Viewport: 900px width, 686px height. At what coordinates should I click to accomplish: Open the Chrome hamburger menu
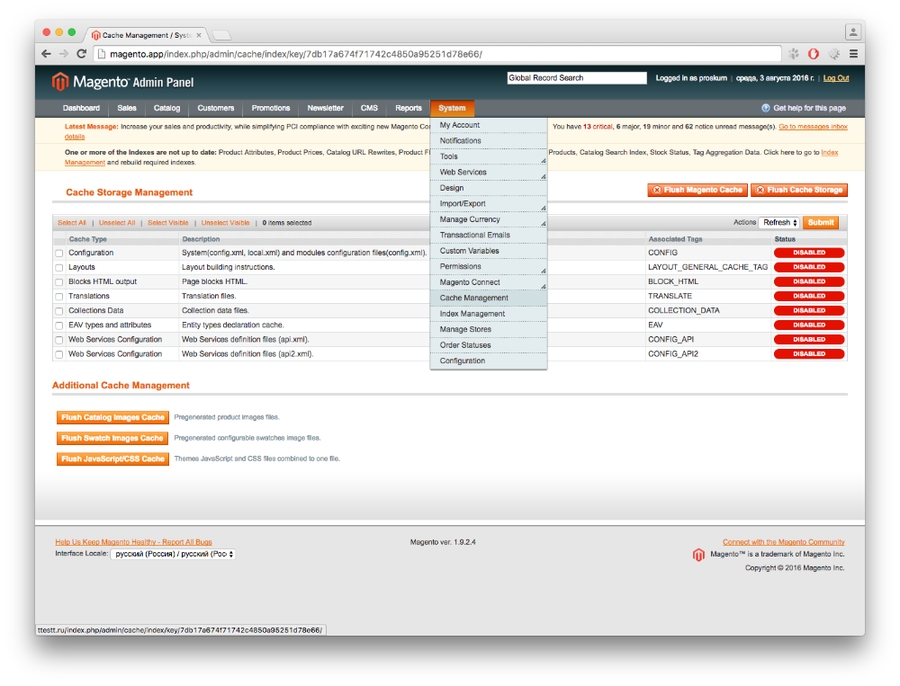[x=853, y=54]
